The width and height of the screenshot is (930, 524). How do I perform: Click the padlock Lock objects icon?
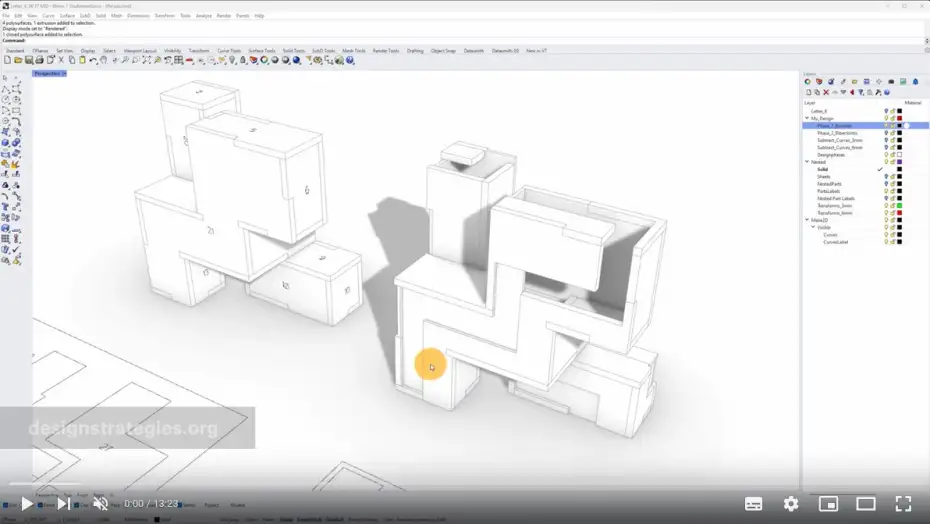243,60
